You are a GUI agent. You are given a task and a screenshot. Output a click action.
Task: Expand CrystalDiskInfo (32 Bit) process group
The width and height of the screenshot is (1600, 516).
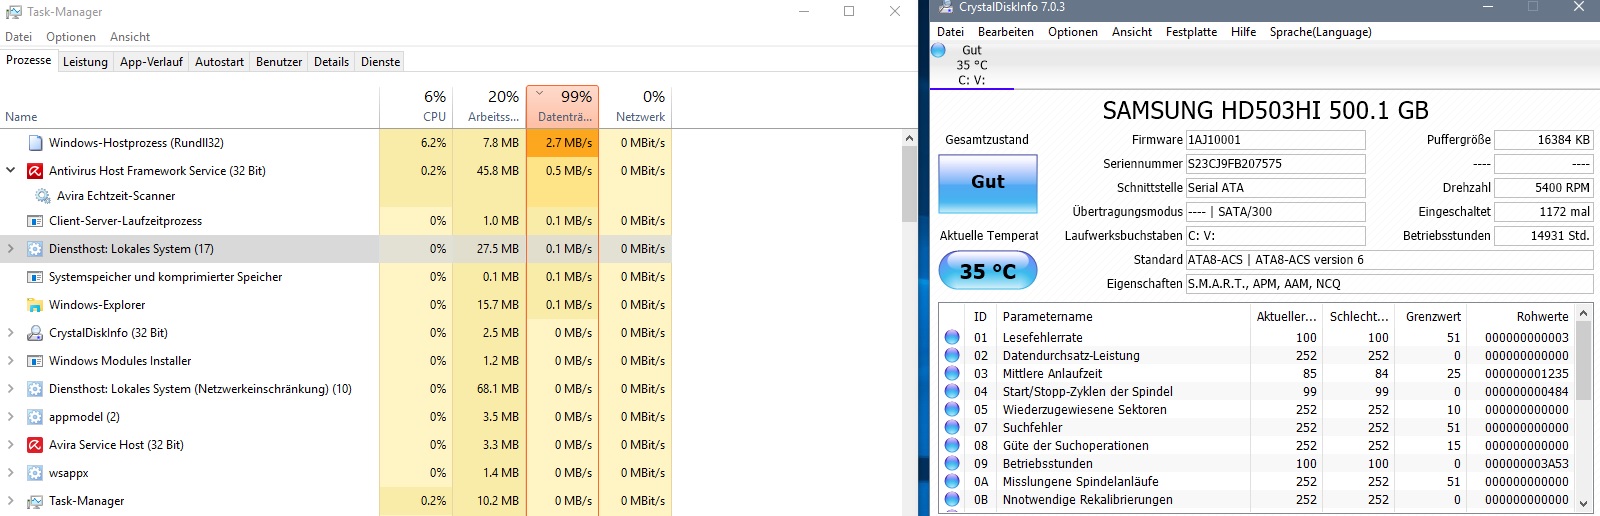click(10, 333)
